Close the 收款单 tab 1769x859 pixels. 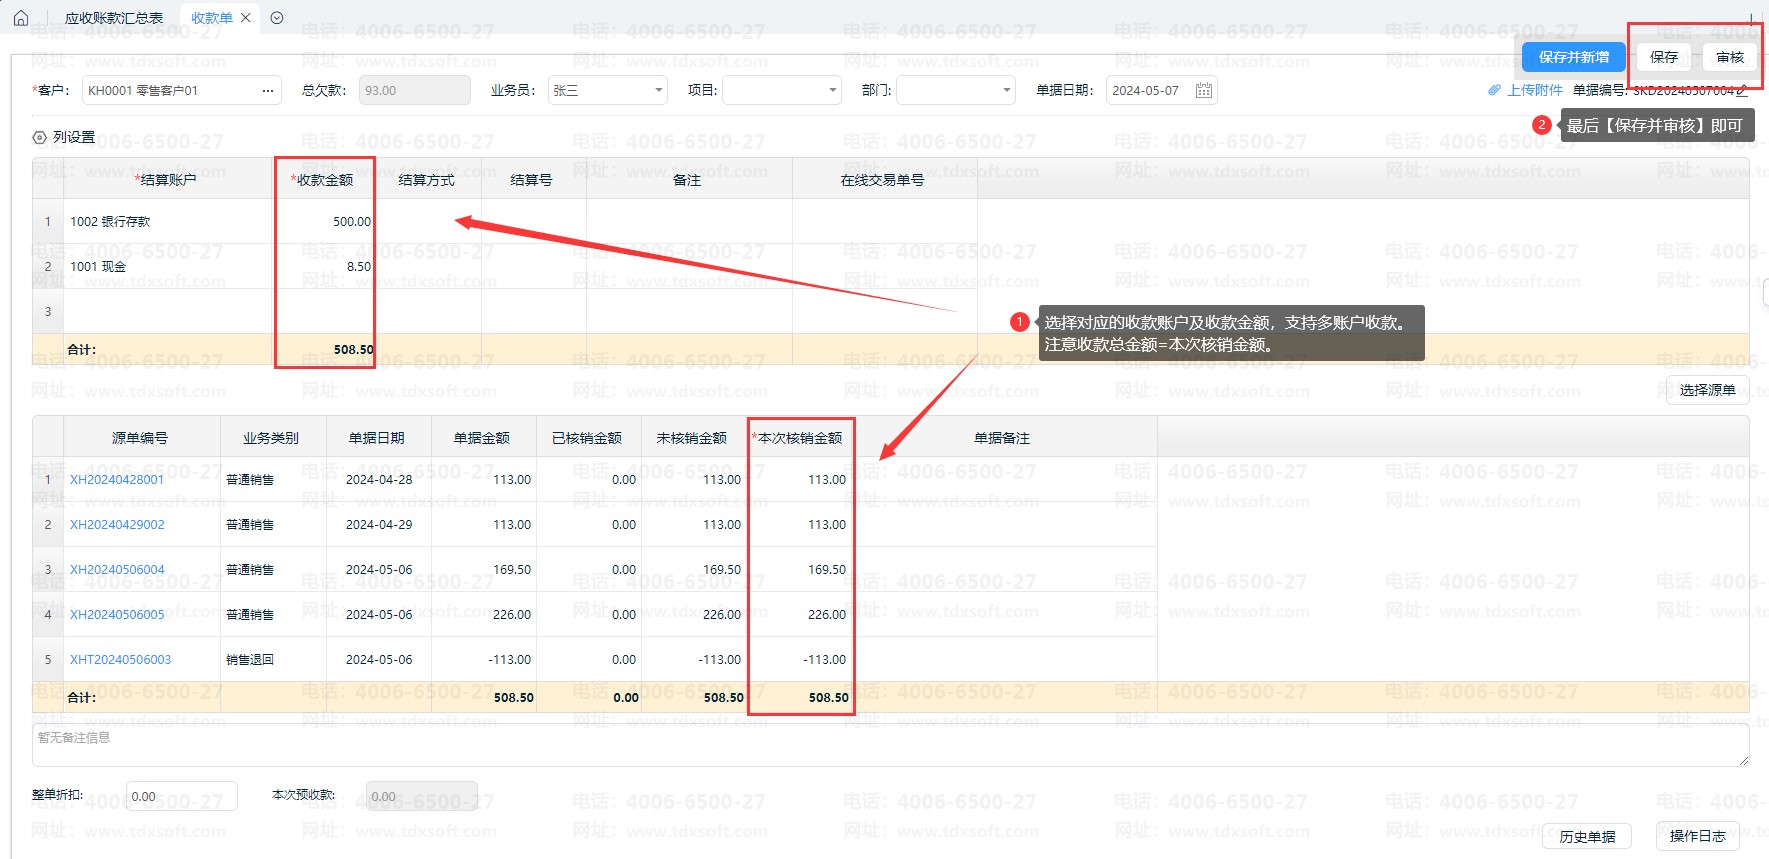point(246,18)
